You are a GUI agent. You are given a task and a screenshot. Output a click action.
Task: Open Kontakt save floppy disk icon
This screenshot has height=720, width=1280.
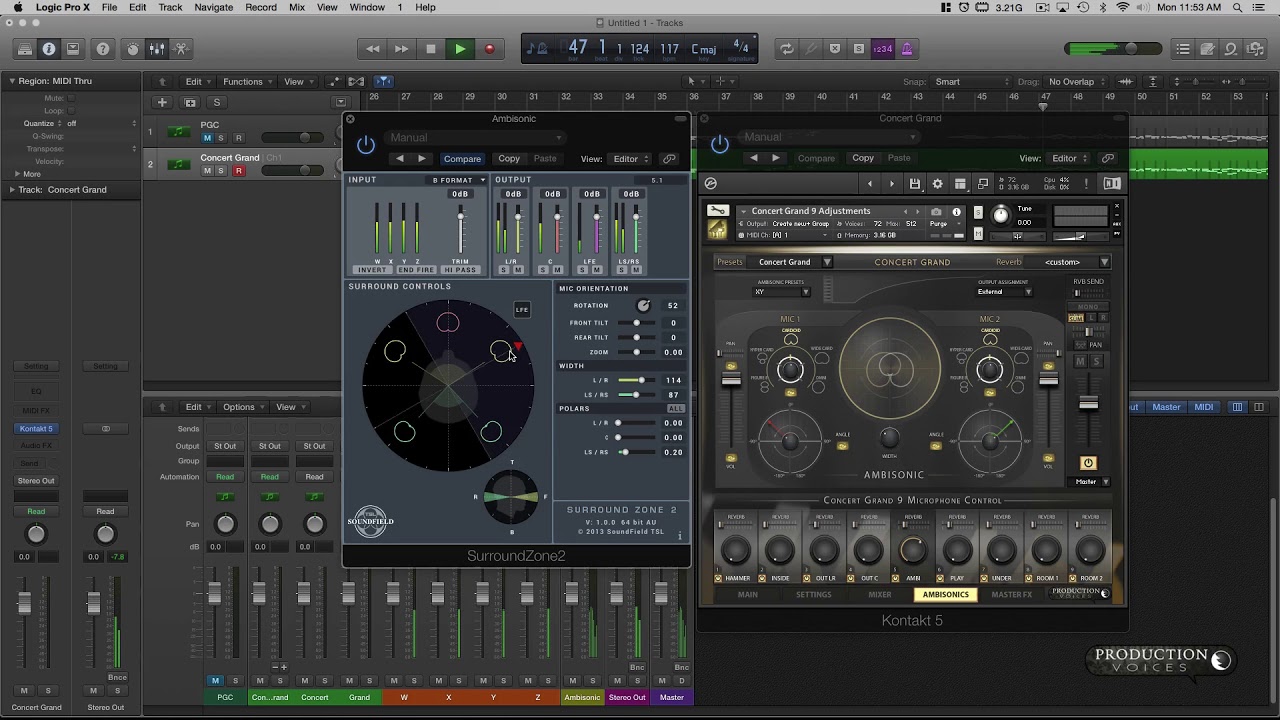914,184
